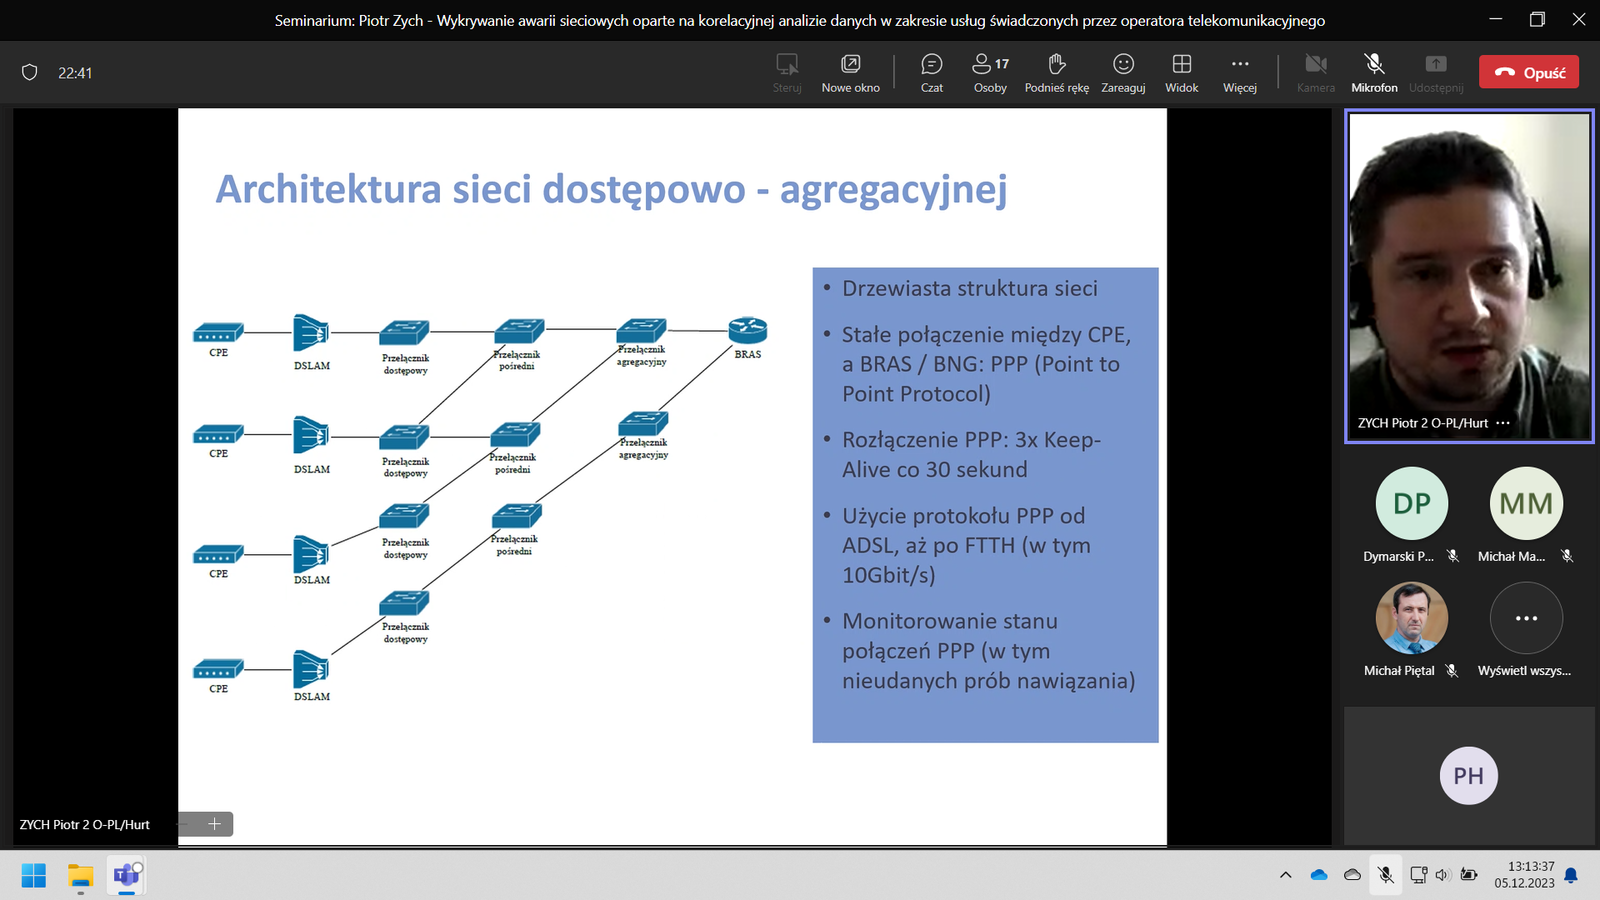Raise hand with Podnieś rękę
This screenshot has width=1600, height=900.
click(x=1056, y=73)
